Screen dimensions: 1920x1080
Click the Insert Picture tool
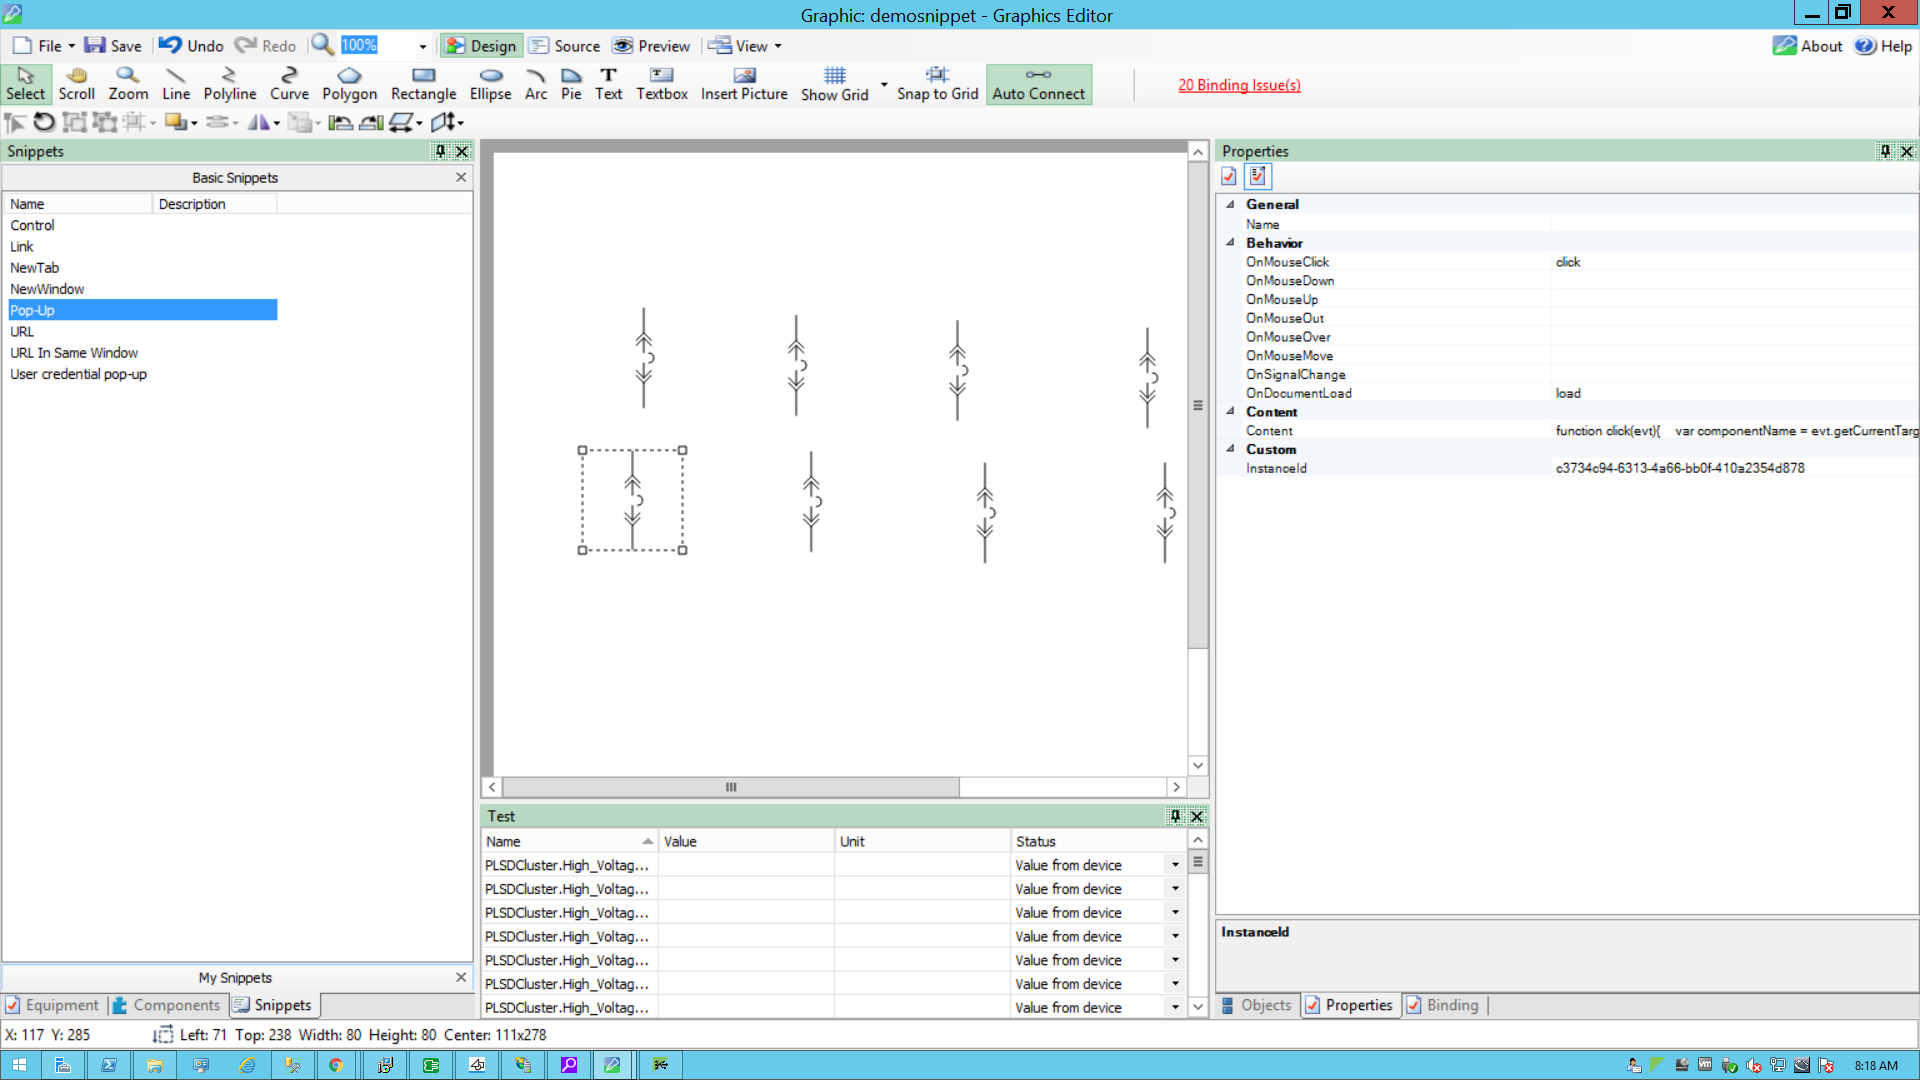(744, 84)
